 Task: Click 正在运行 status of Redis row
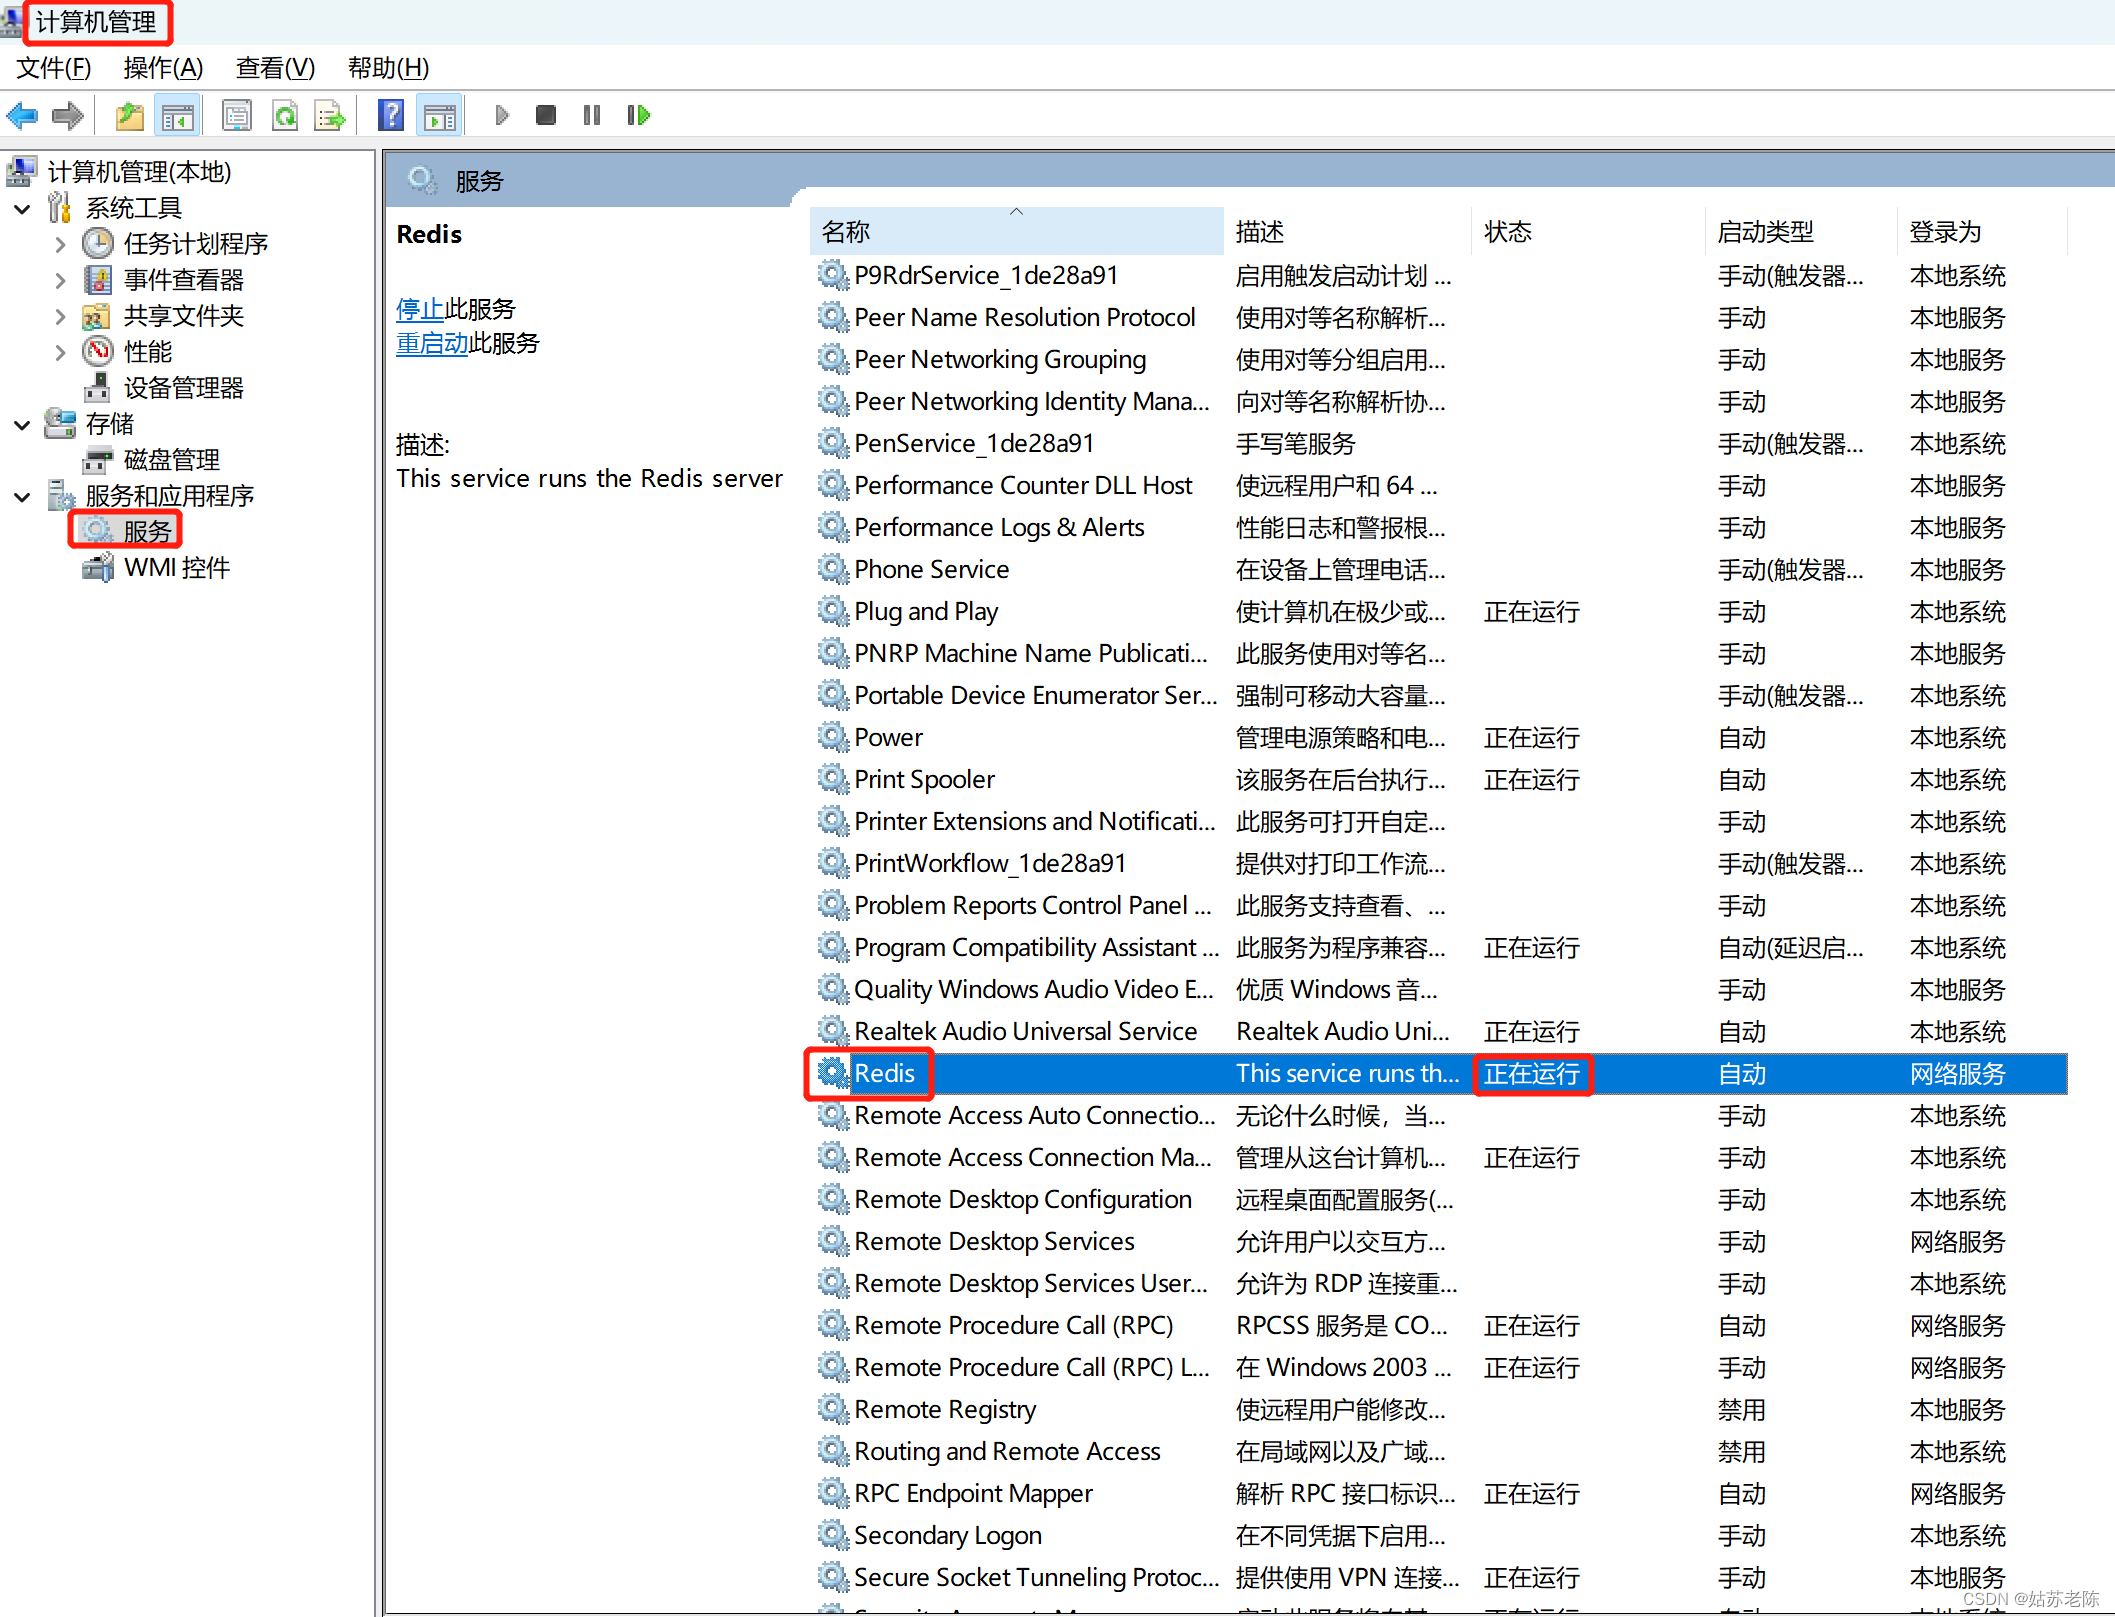click(1531, 1074)
